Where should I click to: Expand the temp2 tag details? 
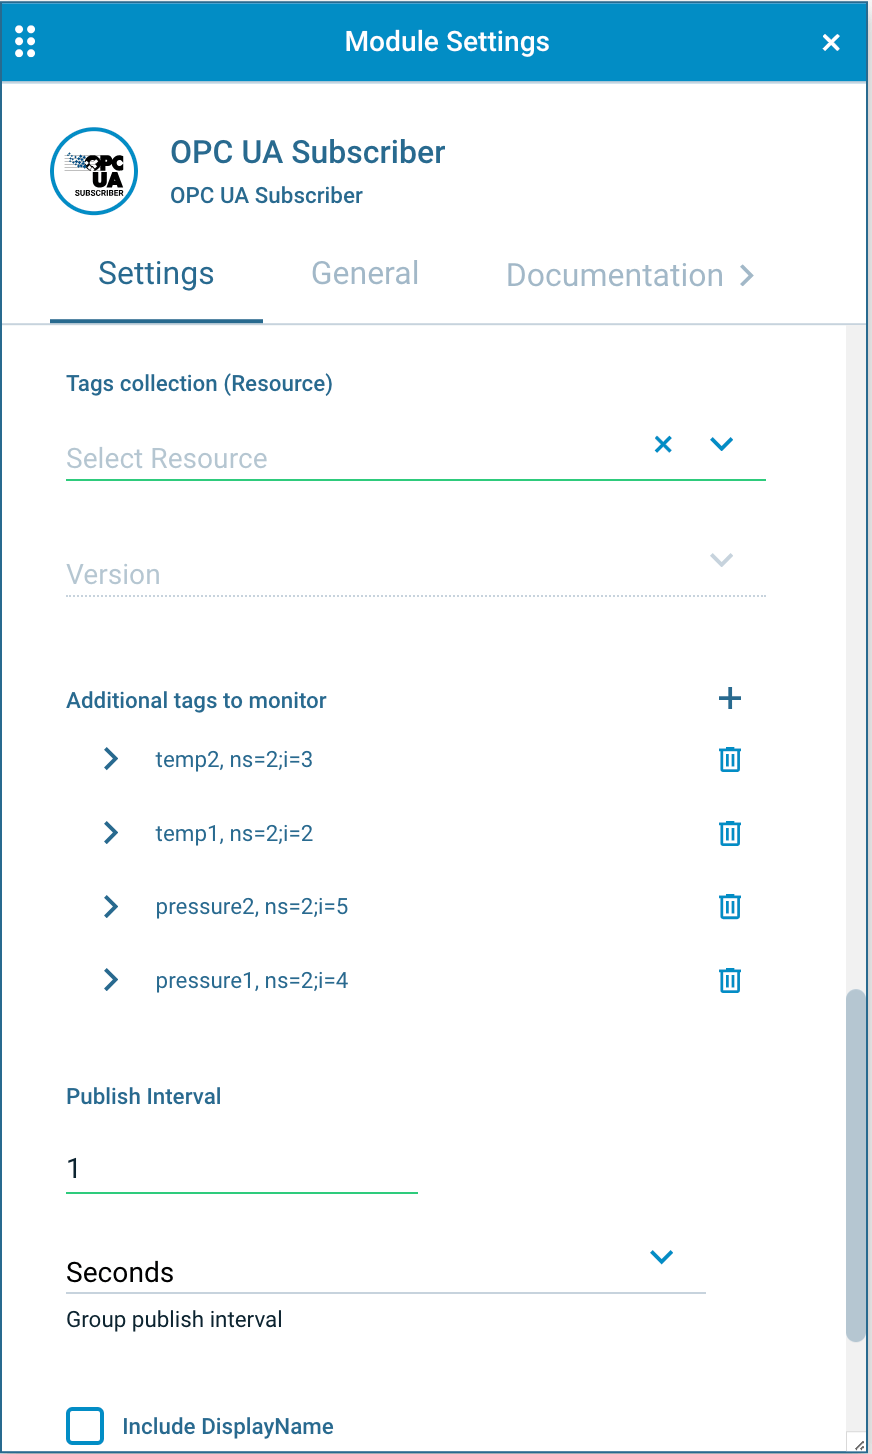click(x=110, y=759)
